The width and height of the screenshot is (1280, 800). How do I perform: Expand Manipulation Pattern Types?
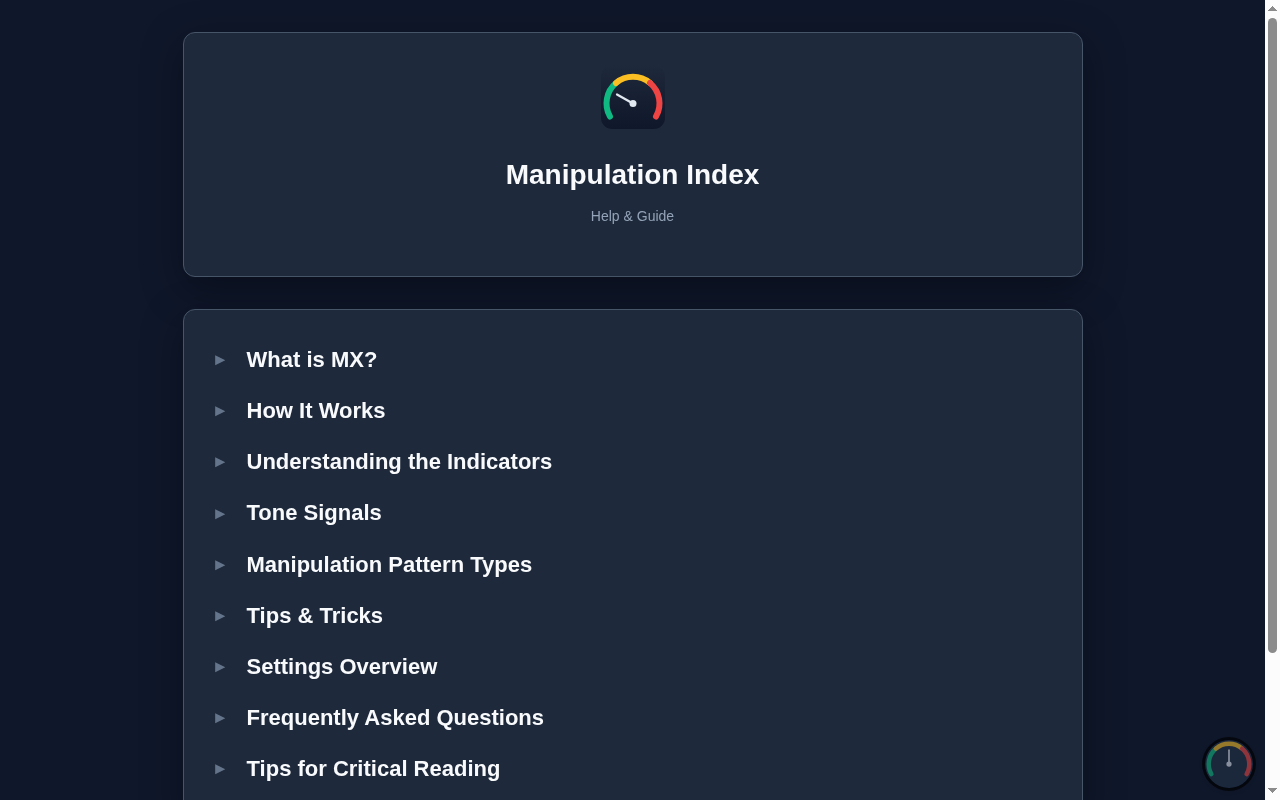[388, 565]
